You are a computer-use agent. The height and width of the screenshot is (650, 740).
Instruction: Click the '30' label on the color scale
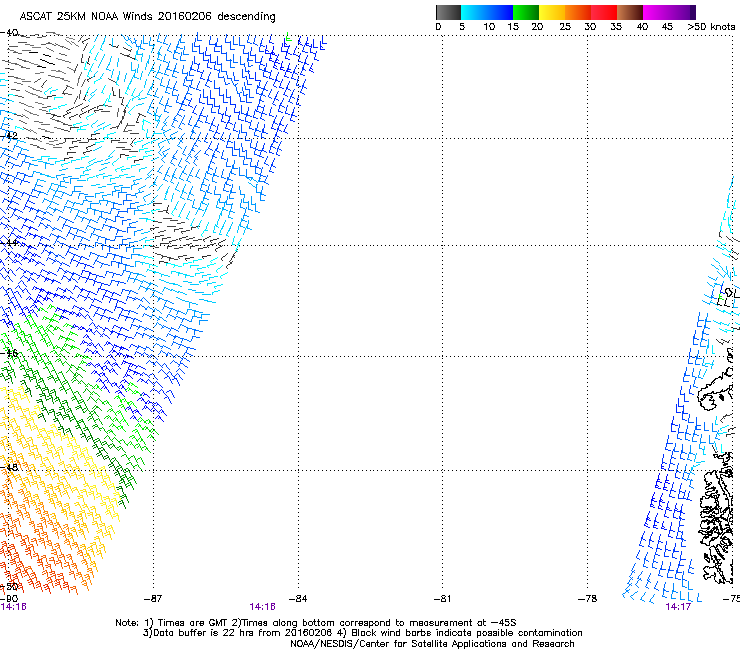[590, 27]
